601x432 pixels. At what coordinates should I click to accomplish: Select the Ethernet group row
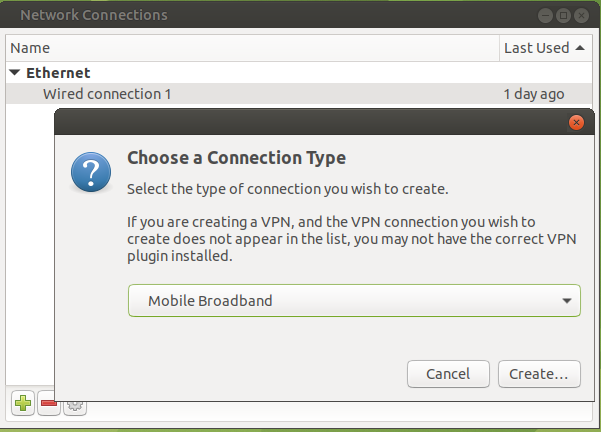pos(58,73)
